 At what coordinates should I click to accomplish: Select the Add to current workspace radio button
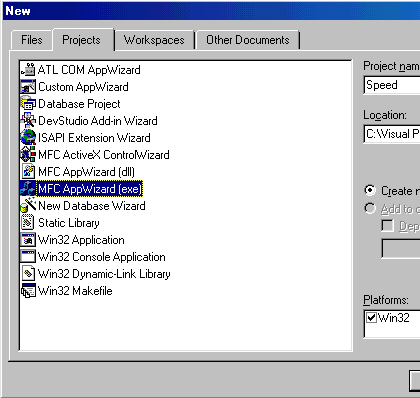click(370, 209)
